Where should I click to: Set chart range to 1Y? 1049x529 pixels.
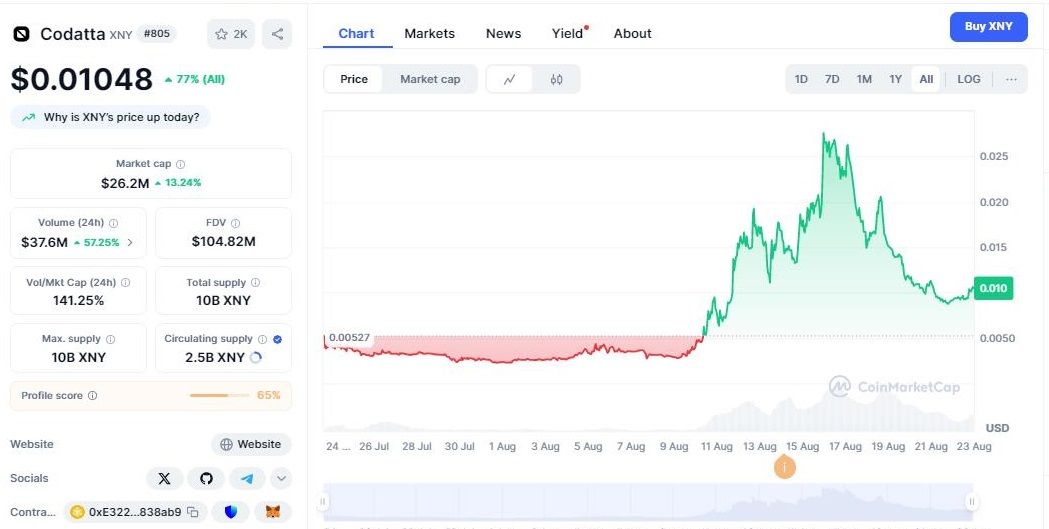(895, 80)
